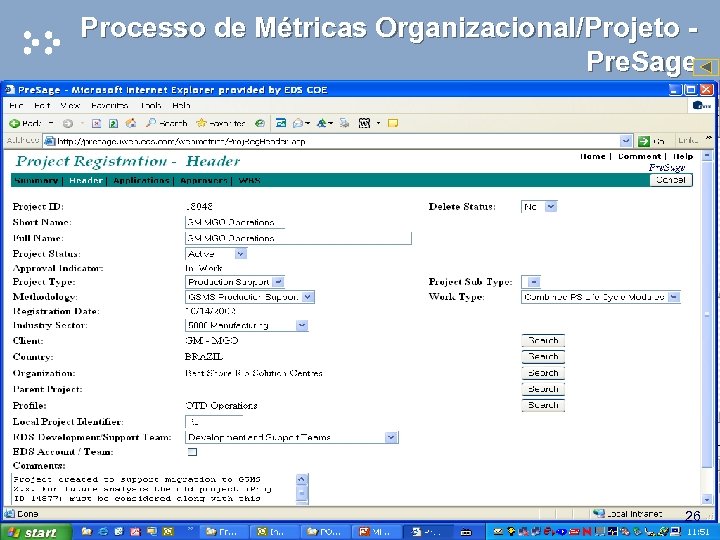The height and width of the screenshot is (540, 720).
Task: Expand the Project Type dropdown
Action: pos(278,281)
